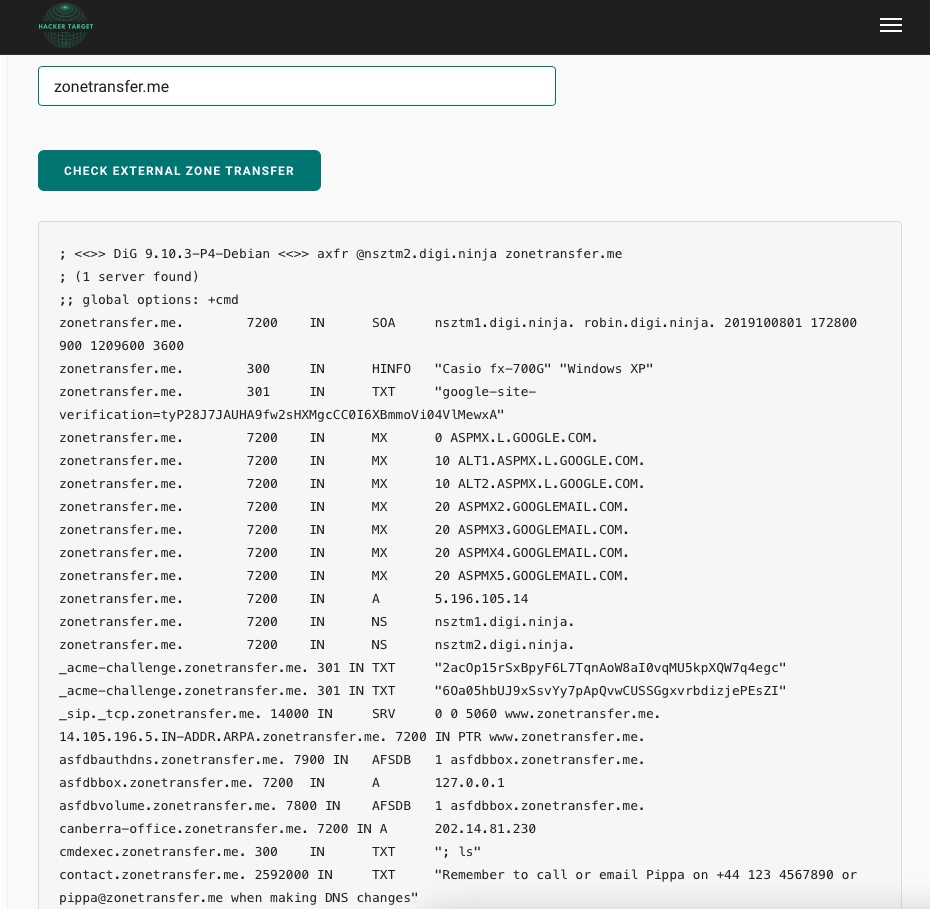Open the hamburger navigation menu
930x909 pixels.
[x=890, y=26]
